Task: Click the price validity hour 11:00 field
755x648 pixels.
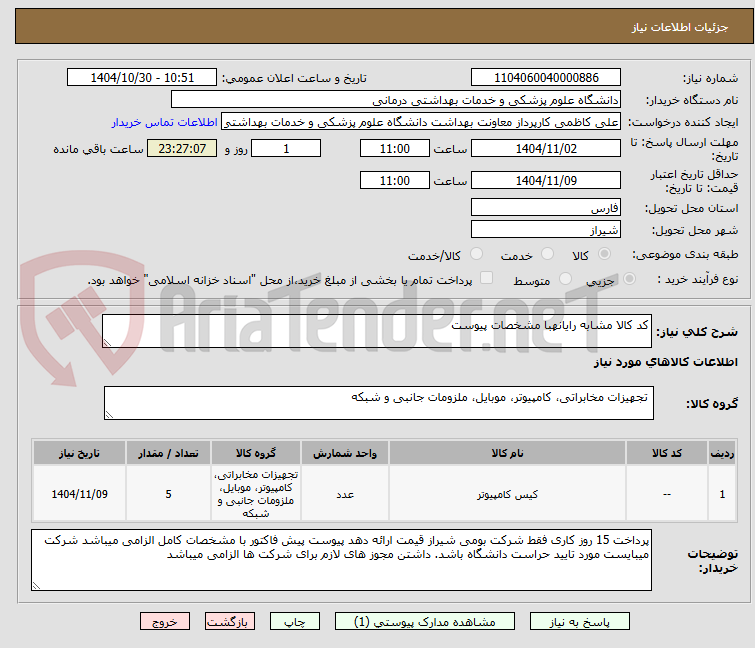Action: tap(394, 181)
